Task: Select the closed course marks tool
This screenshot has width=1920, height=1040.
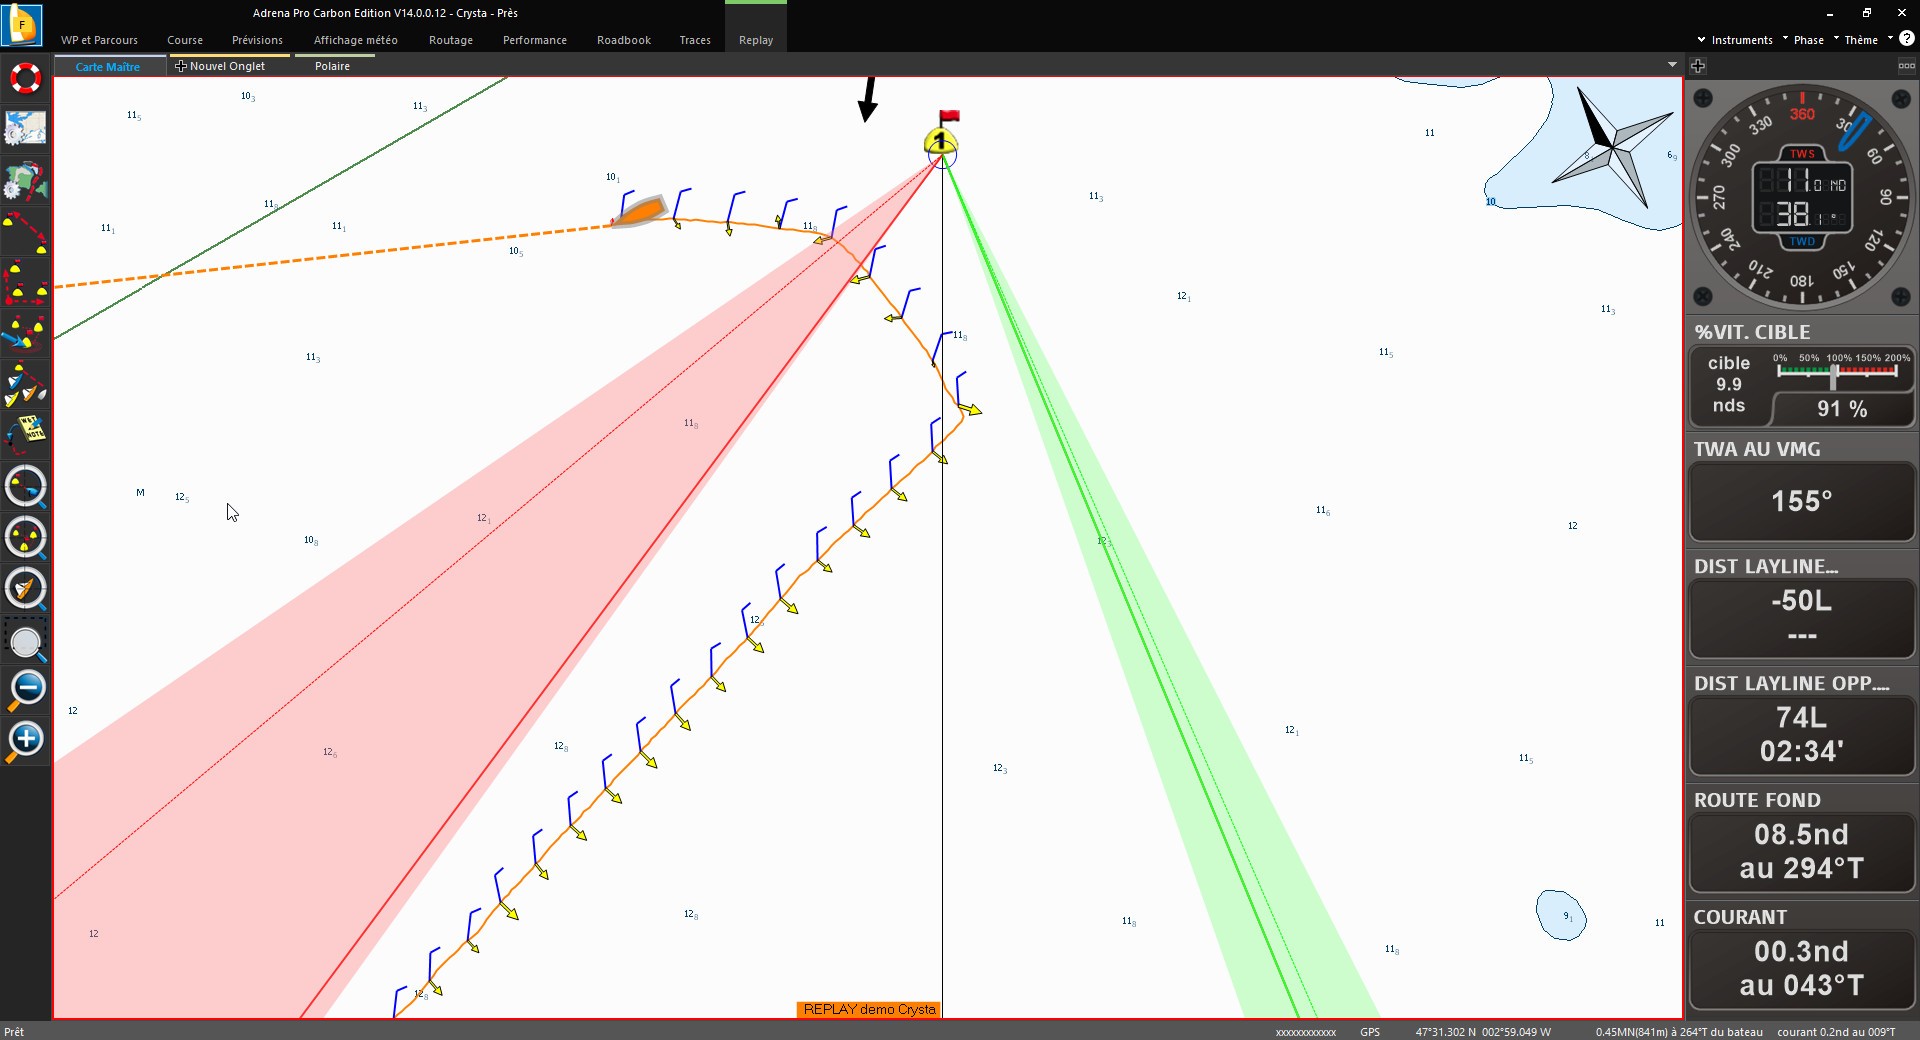Action: [26, 283]
